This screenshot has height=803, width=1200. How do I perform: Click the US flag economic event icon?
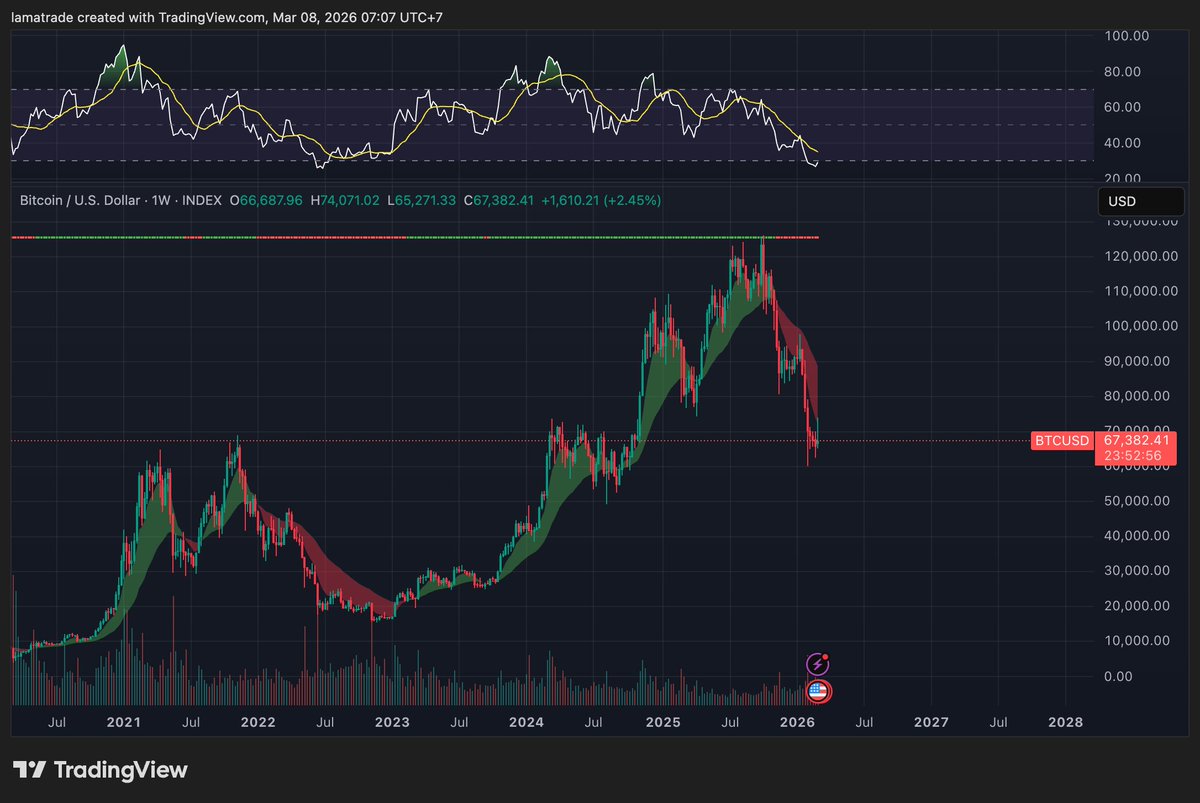point(818,690)
